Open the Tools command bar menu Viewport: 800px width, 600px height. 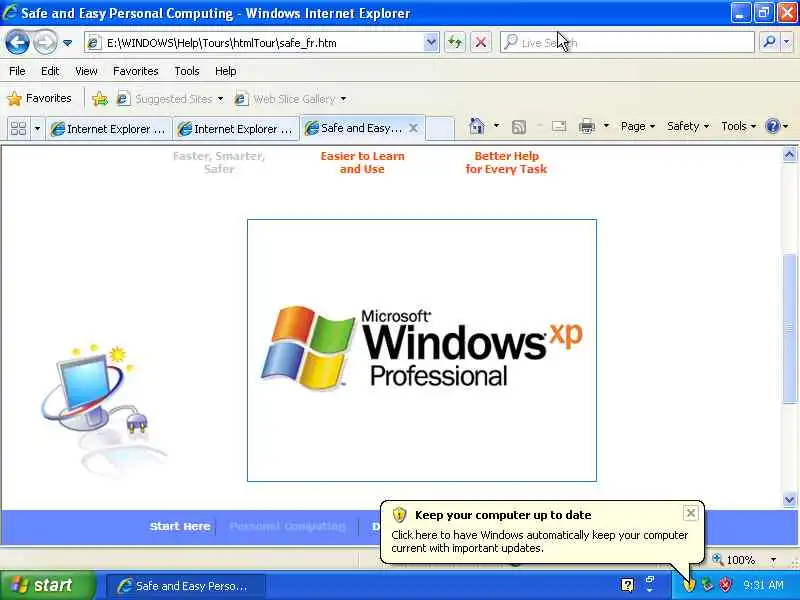pyautogui.click(x=738, y=126)
